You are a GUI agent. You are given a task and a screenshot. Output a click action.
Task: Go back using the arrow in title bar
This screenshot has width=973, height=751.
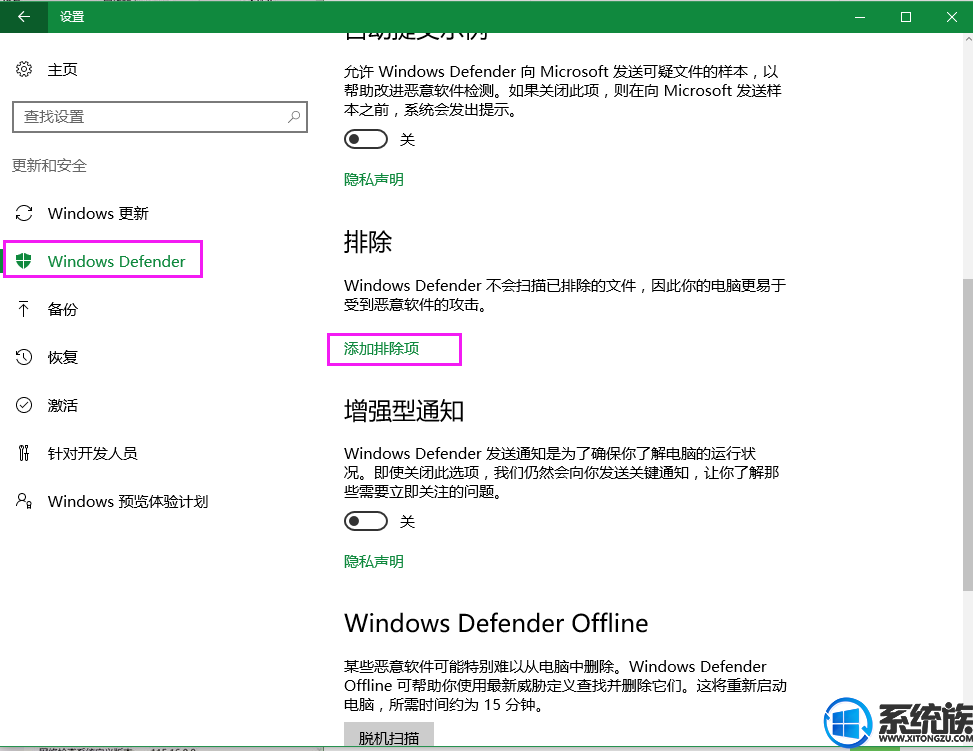click(24, 17)
